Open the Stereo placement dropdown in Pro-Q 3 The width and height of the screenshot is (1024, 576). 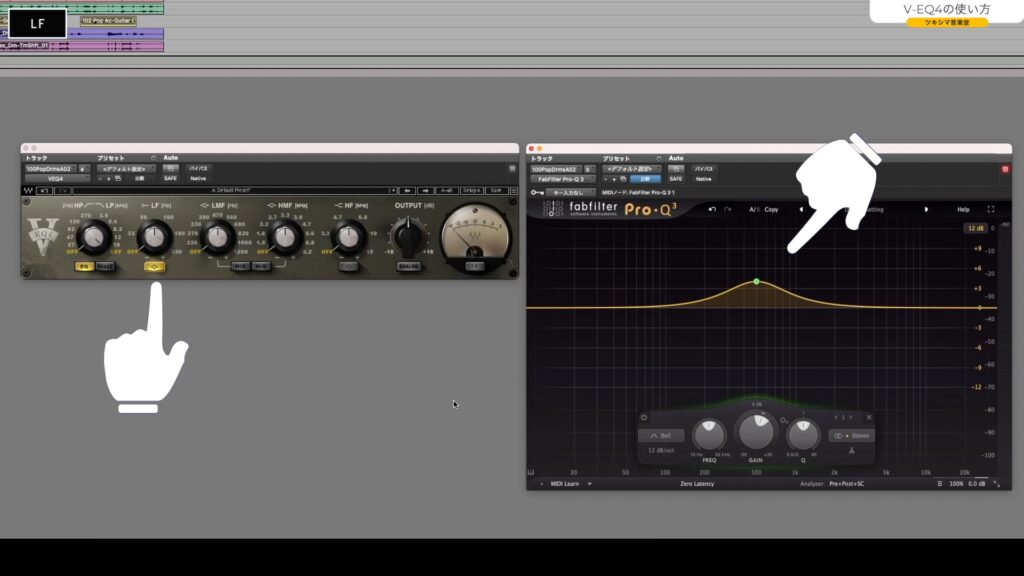[x=852, y=436]
